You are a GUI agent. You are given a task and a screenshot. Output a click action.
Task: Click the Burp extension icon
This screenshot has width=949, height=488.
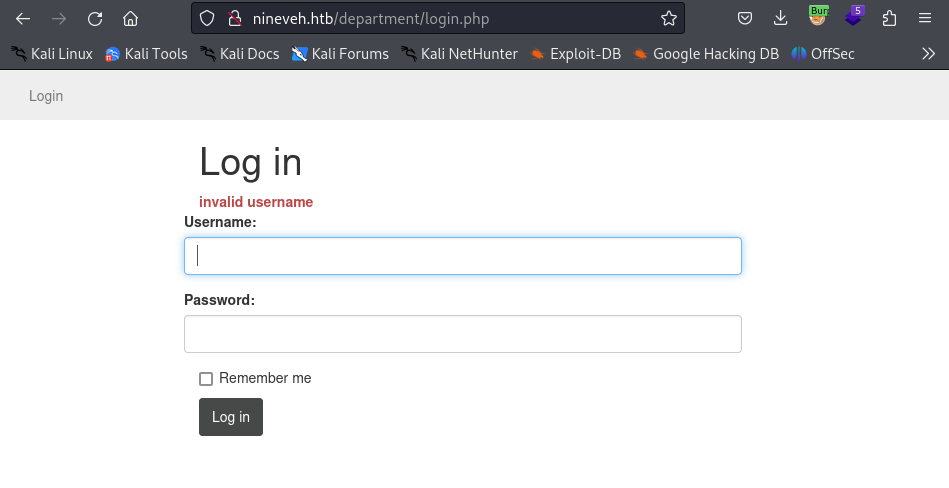point(818,17)
